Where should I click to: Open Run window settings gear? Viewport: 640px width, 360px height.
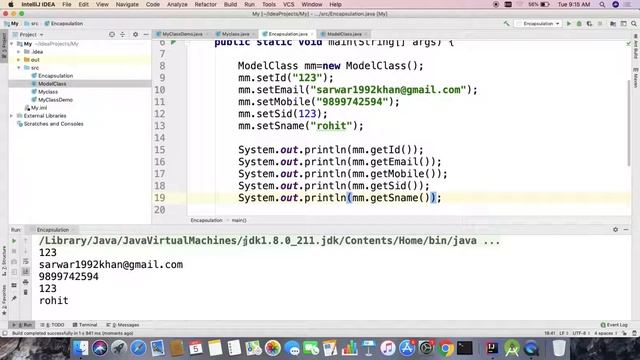coord(616,230)
